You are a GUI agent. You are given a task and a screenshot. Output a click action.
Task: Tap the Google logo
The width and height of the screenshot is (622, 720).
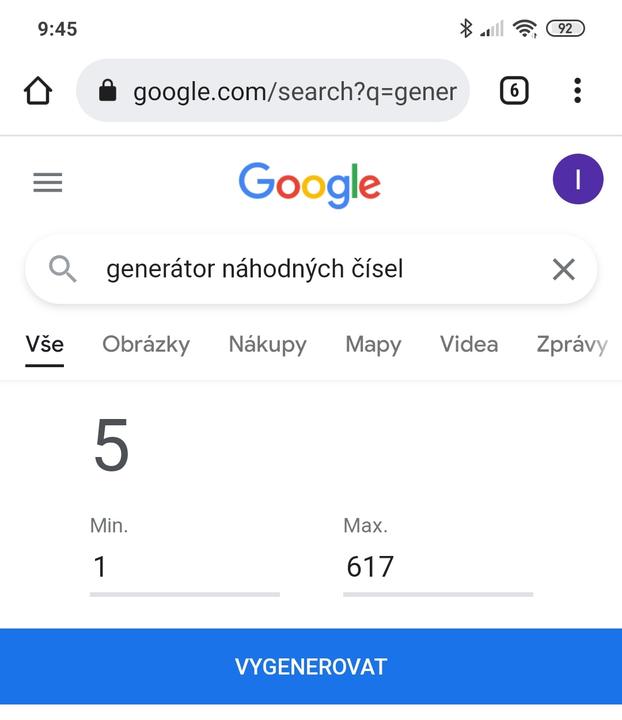(x=310, y=185)
